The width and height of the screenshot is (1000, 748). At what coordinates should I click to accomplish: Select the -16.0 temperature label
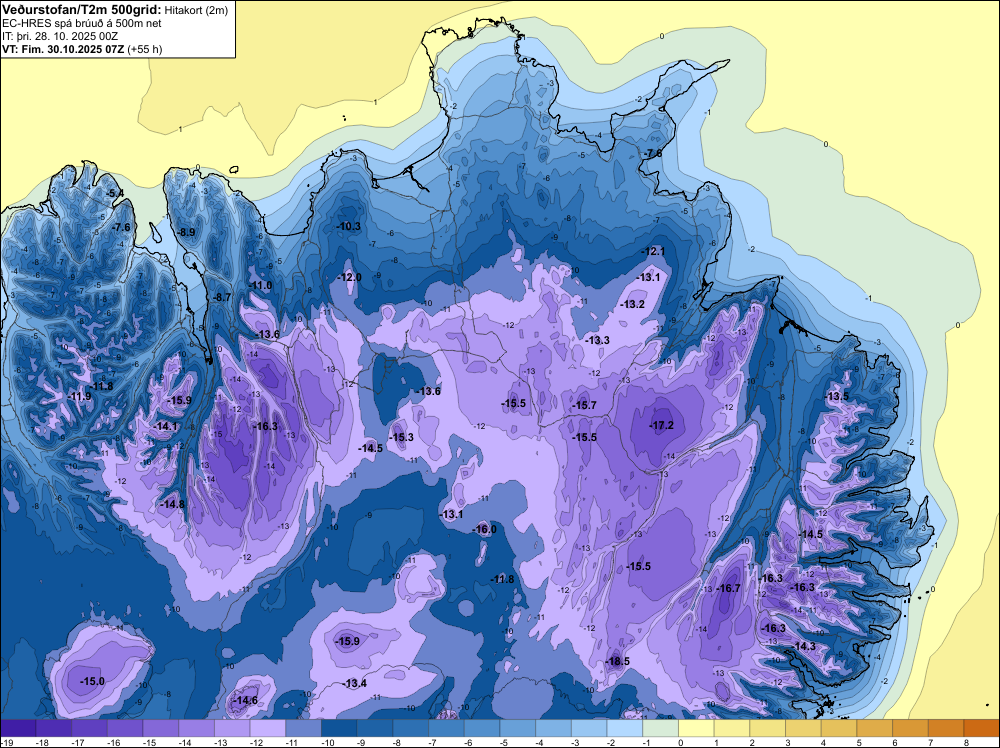pyautogui.click(x=484, y=529)
